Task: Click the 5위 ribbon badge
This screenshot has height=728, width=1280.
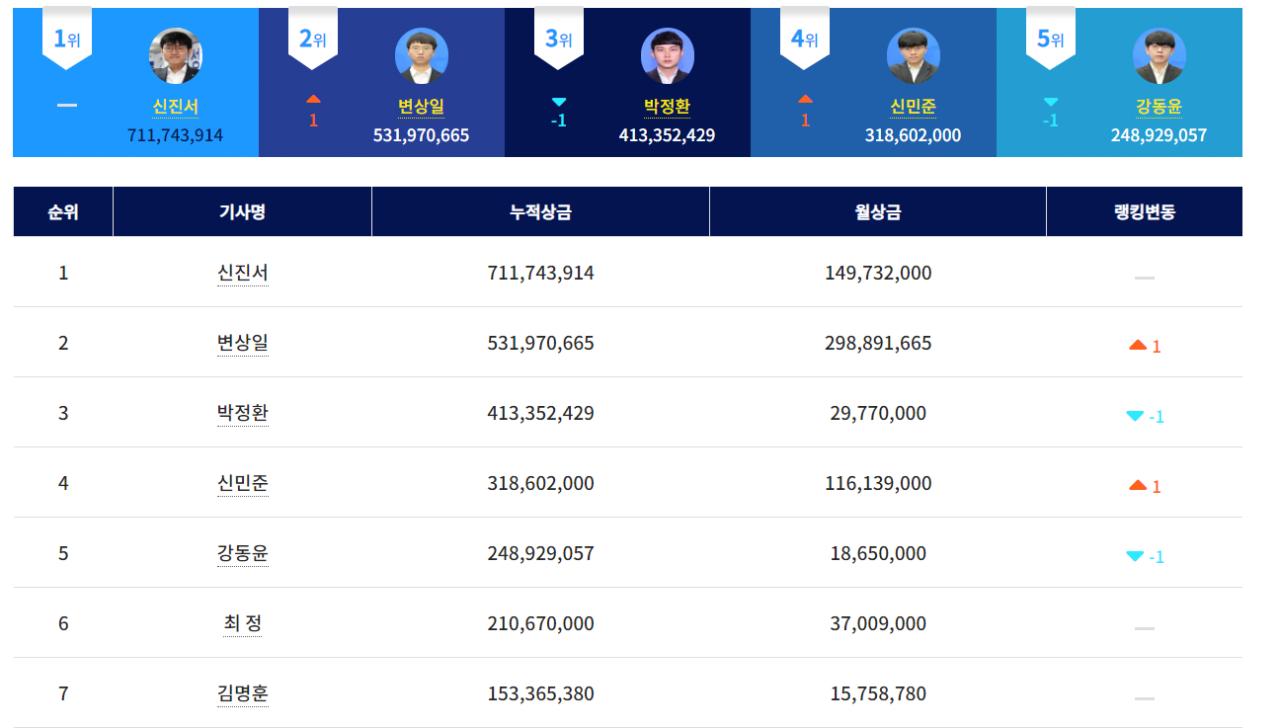Action: click(1051, 39)
